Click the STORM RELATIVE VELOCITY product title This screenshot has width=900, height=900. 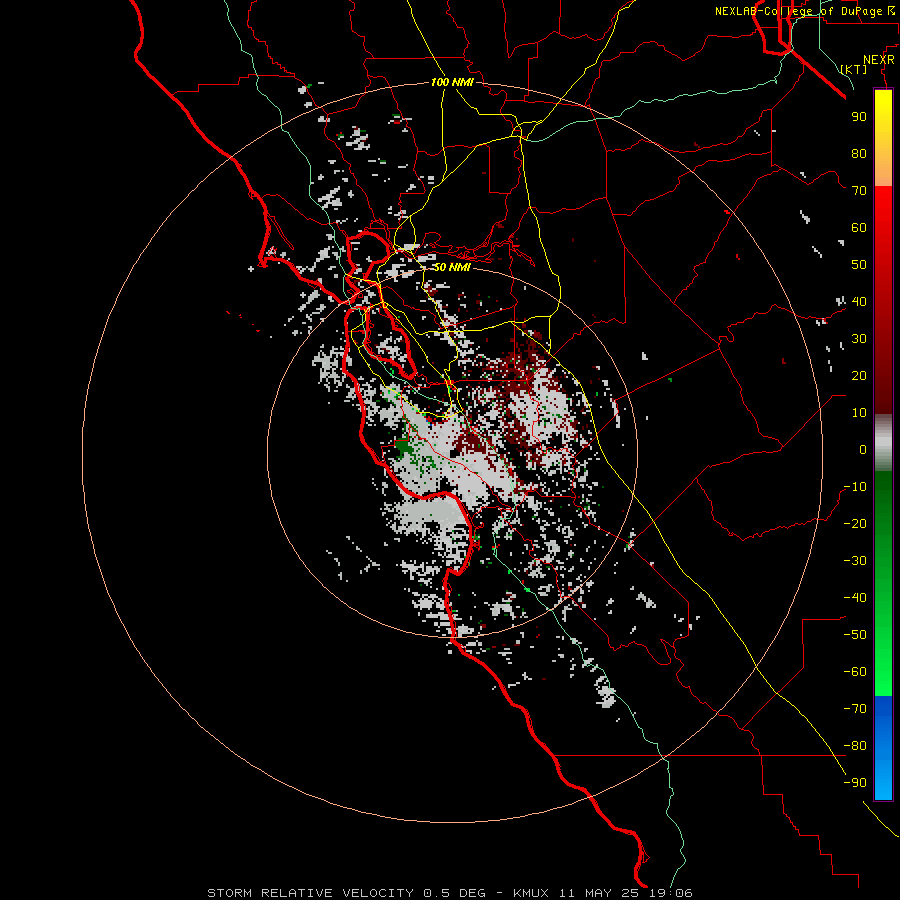click(311, 893)
